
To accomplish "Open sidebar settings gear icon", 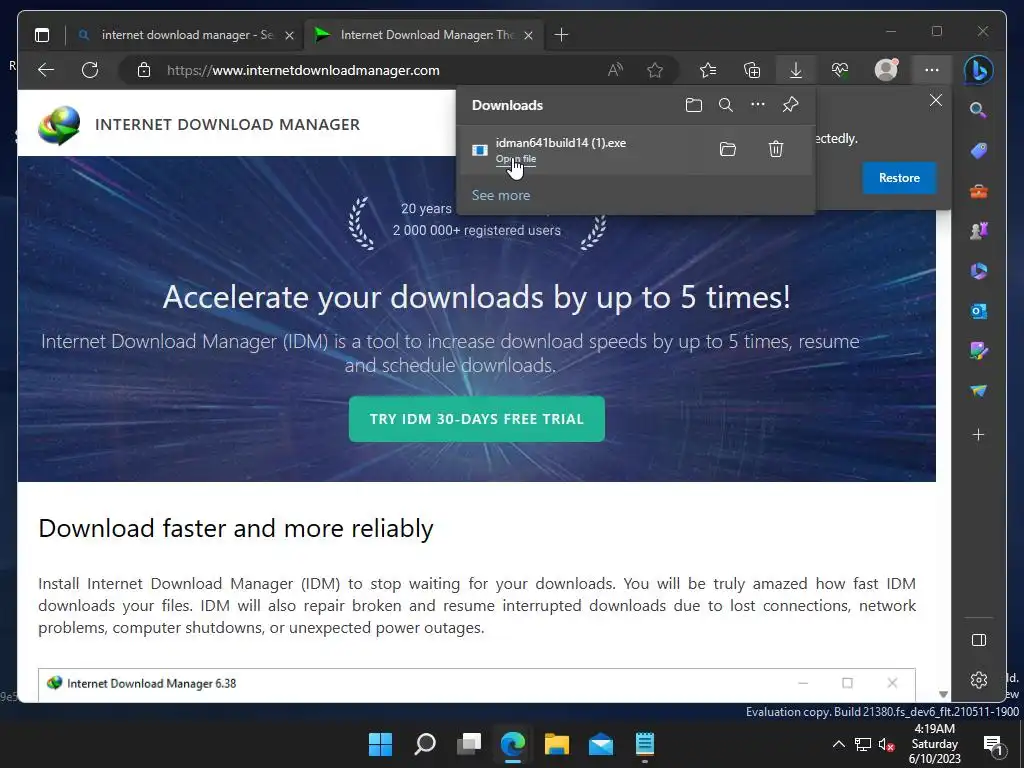I will 979,680.
